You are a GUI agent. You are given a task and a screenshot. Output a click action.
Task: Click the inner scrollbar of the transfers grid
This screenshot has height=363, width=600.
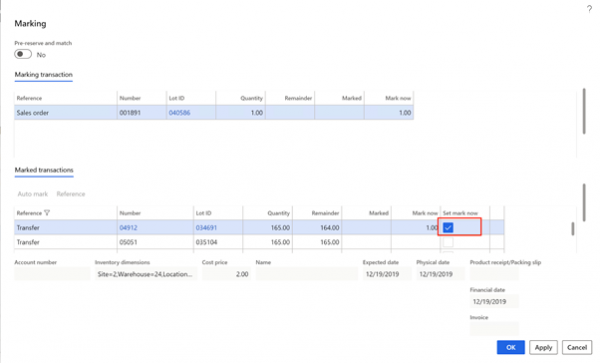pyautogui.click(x=573, y=229)
